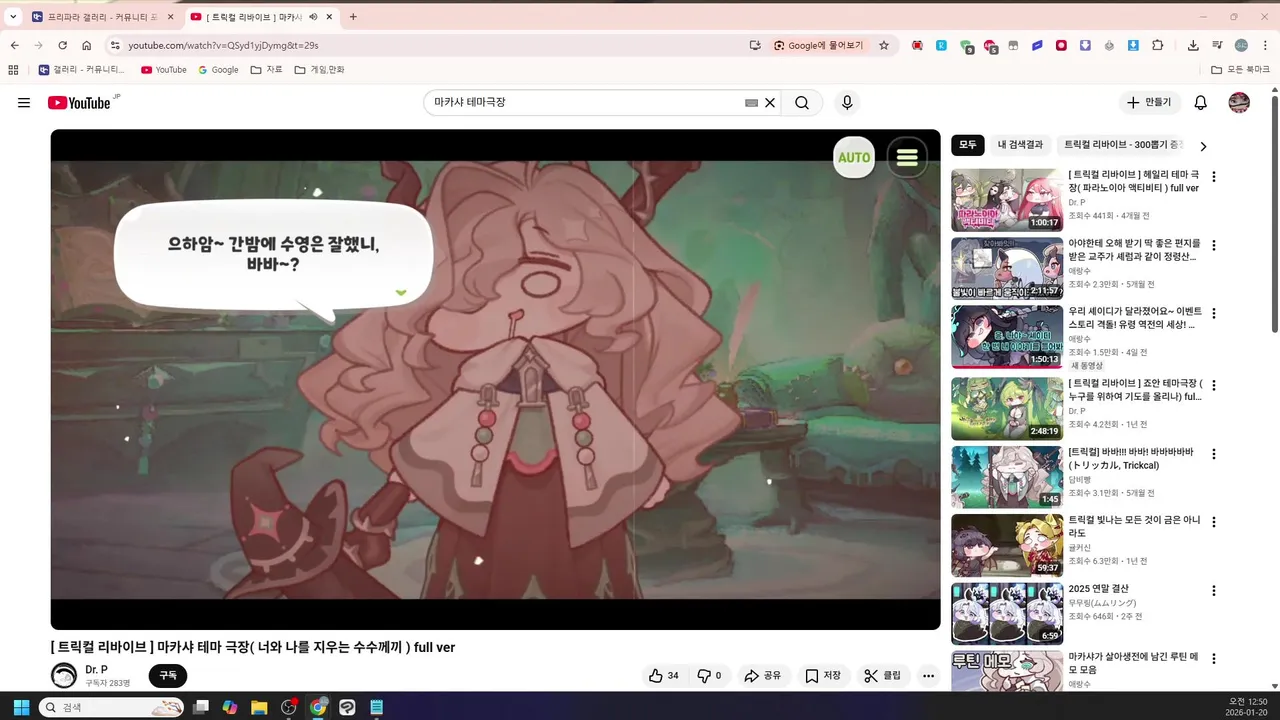
Task: Open the tab search dropdown arrow
Action: [x=13, y=17]
